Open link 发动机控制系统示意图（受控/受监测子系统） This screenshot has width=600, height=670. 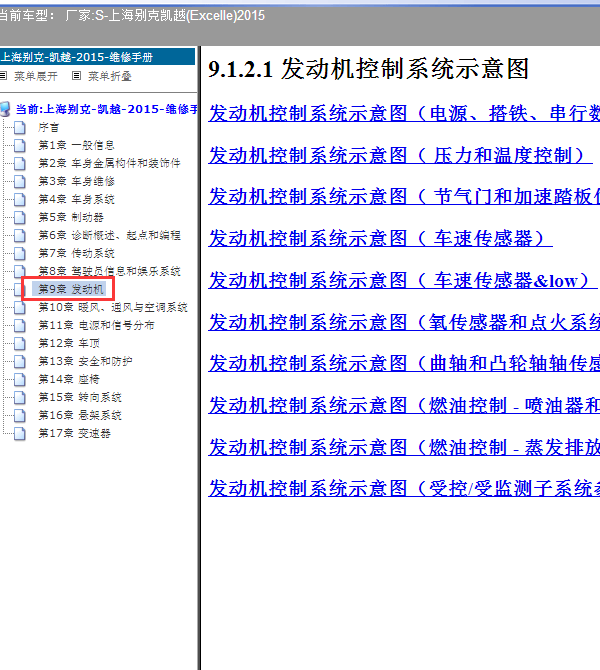(404, 488)
